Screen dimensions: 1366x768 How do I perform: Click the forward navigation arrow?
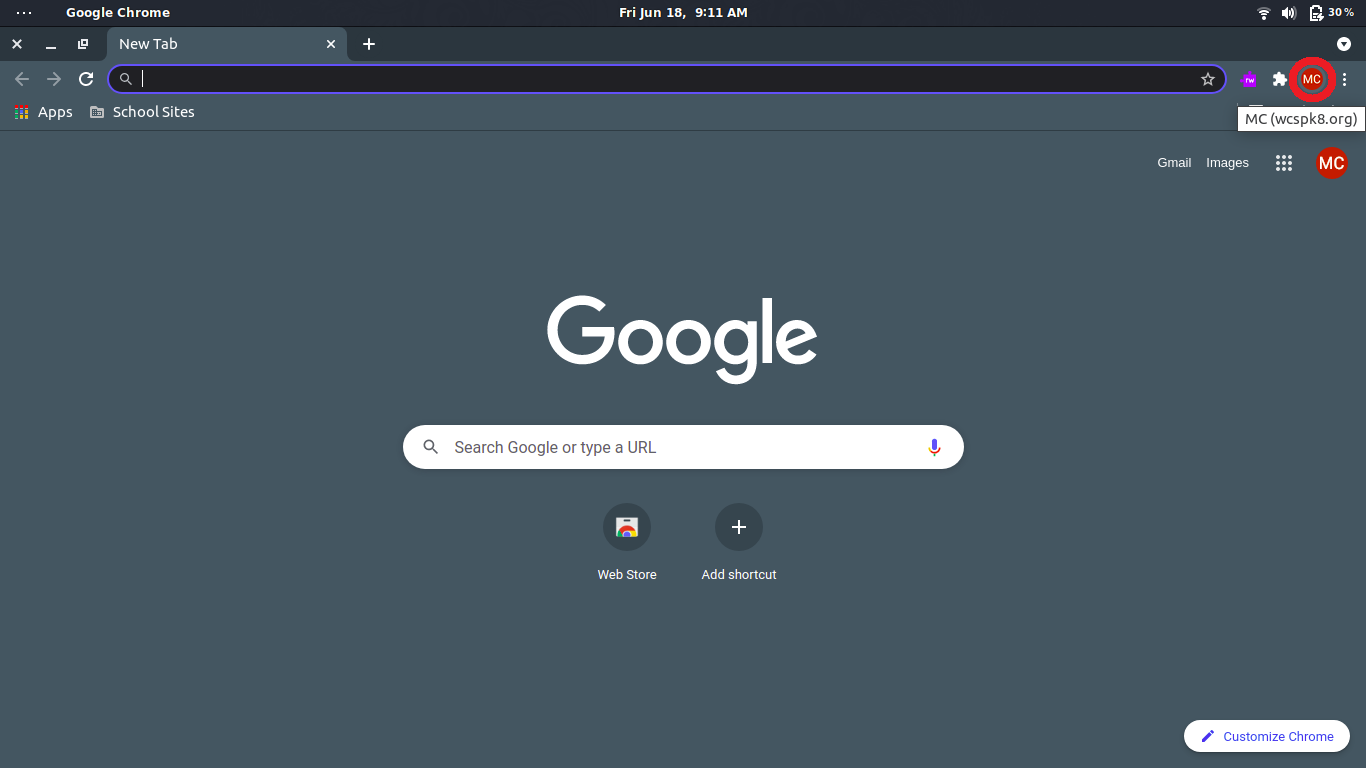click(54, 79)
